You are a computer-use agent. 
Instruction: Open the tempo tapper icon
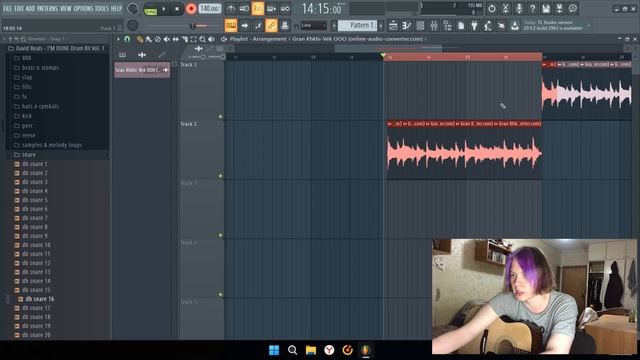click(x=488, y=25)
